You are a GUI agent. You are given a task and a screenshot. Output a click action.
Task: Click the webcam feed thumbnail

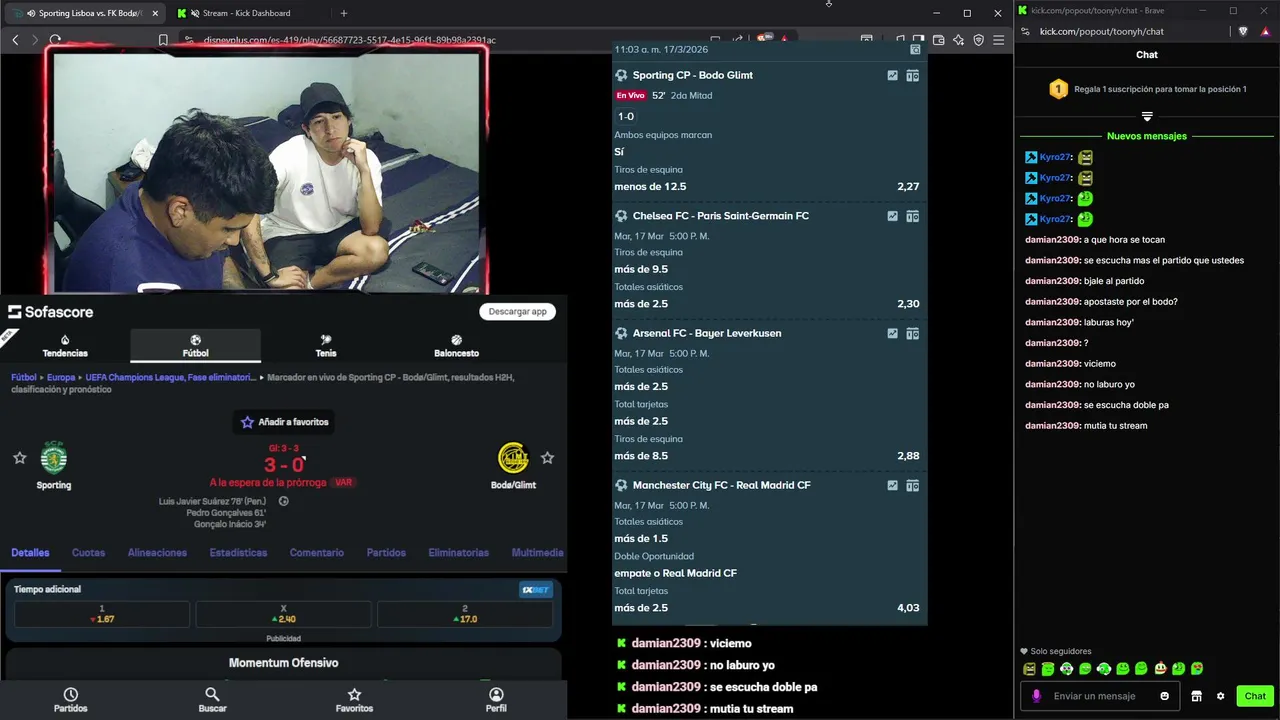click(x=268, y=170)
